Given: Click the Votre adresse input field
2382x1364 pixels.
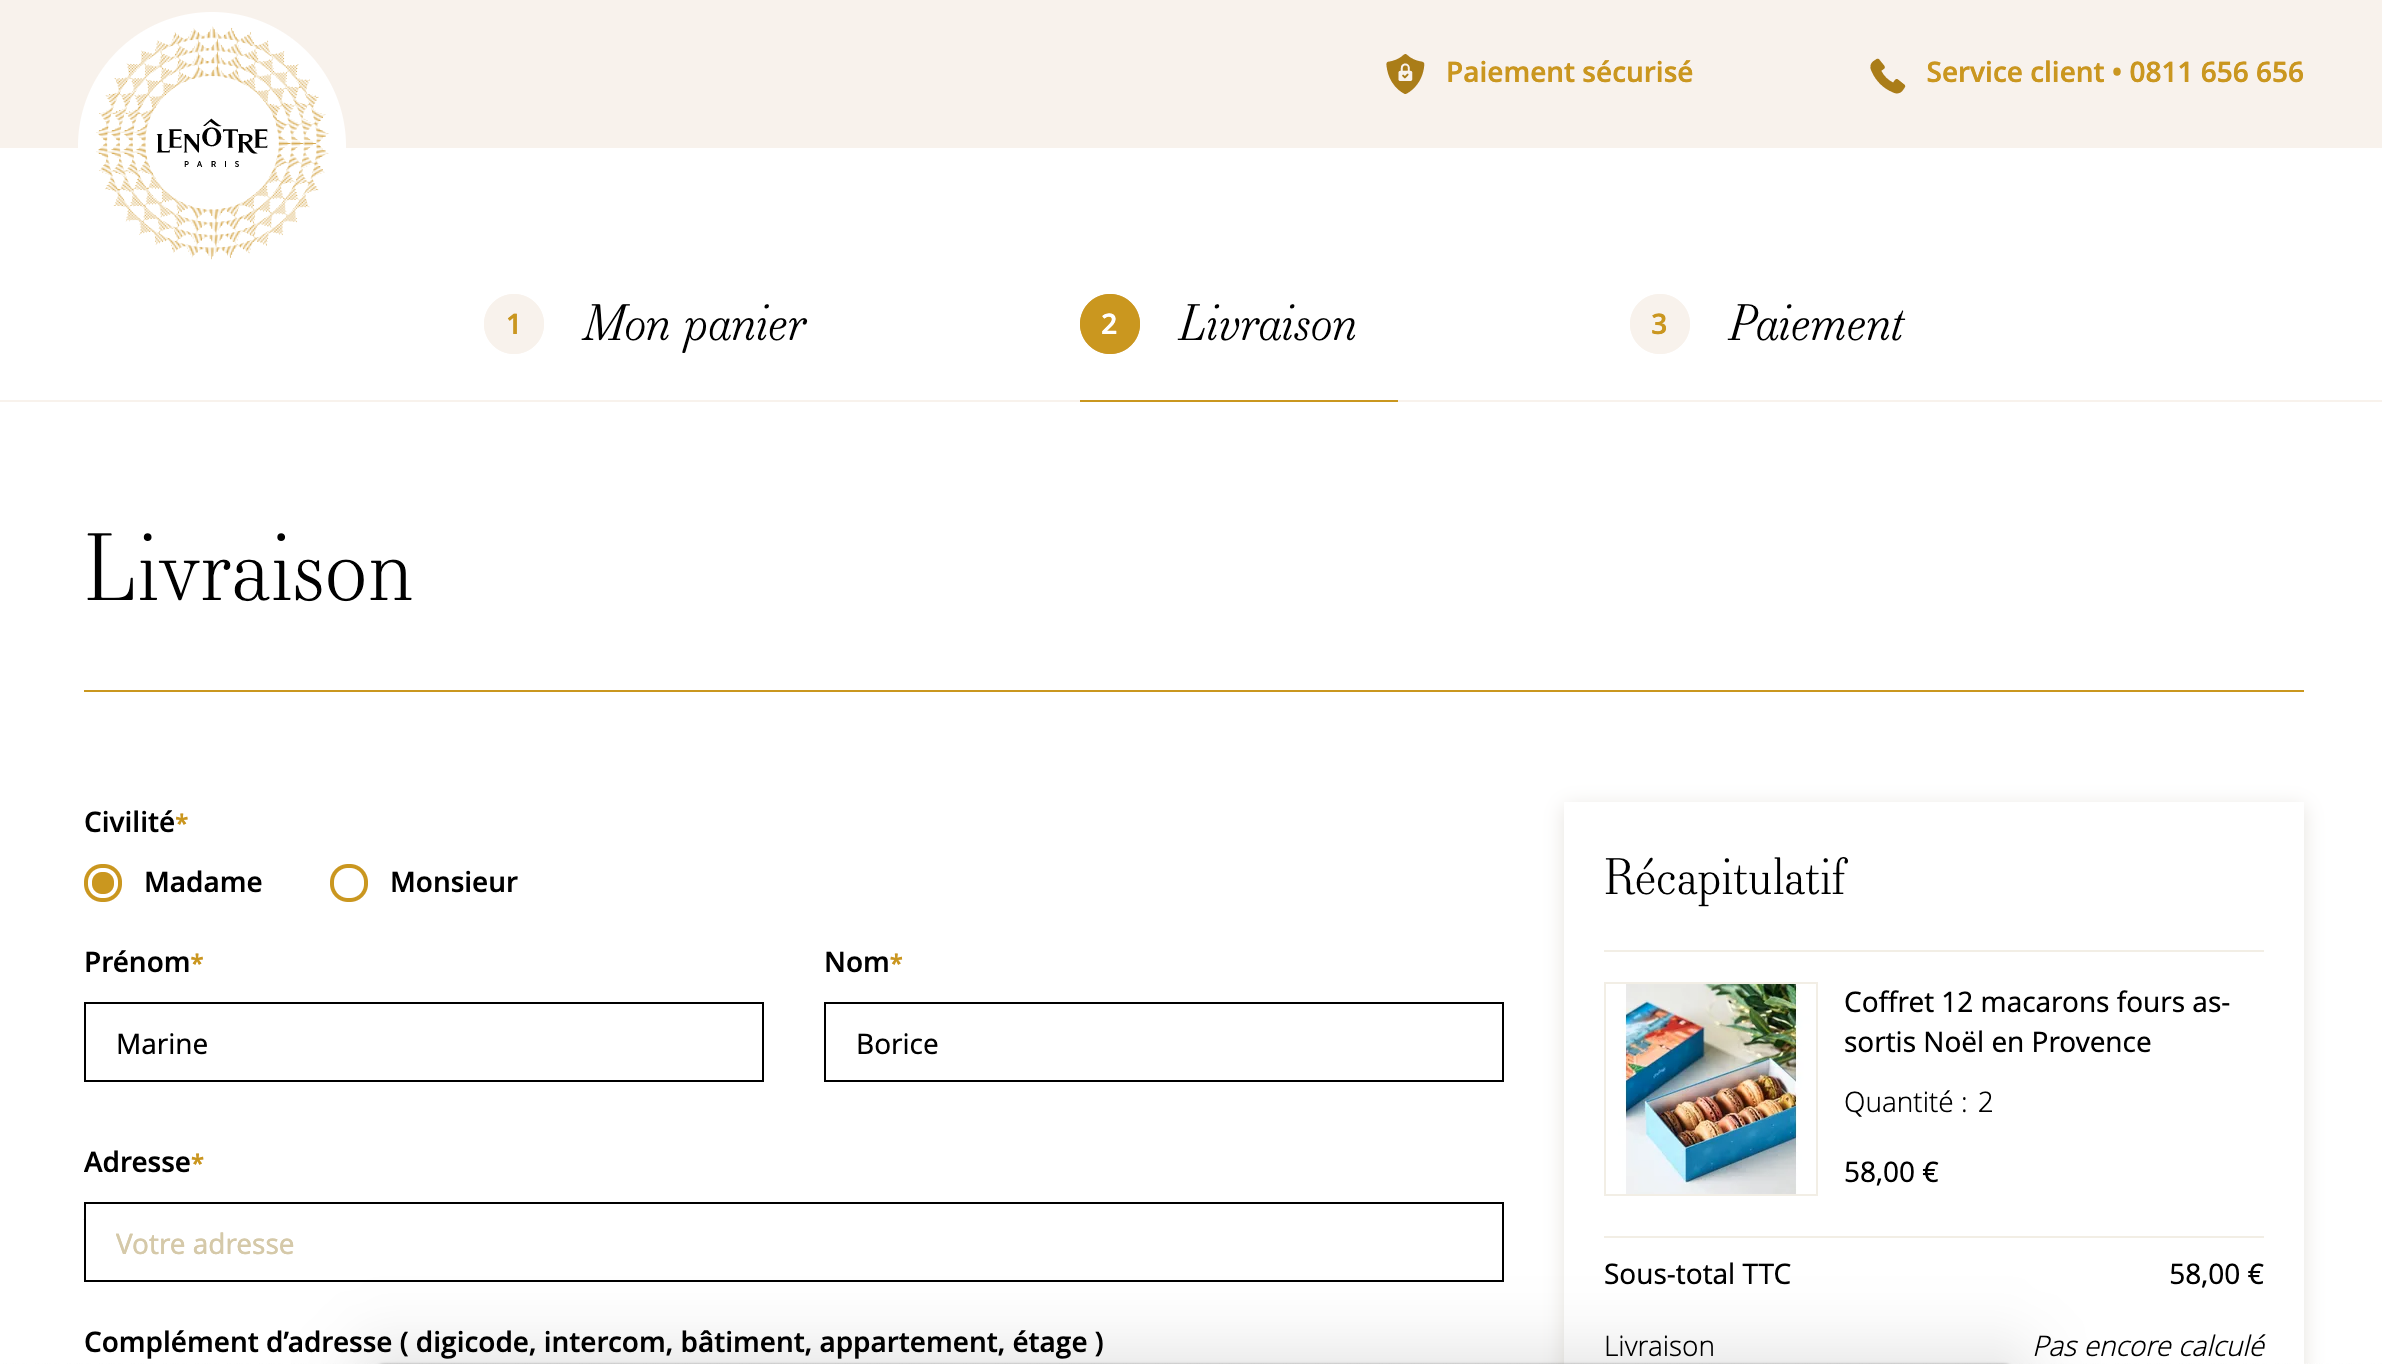Looking at the screenshot, I should [794, 1242].
